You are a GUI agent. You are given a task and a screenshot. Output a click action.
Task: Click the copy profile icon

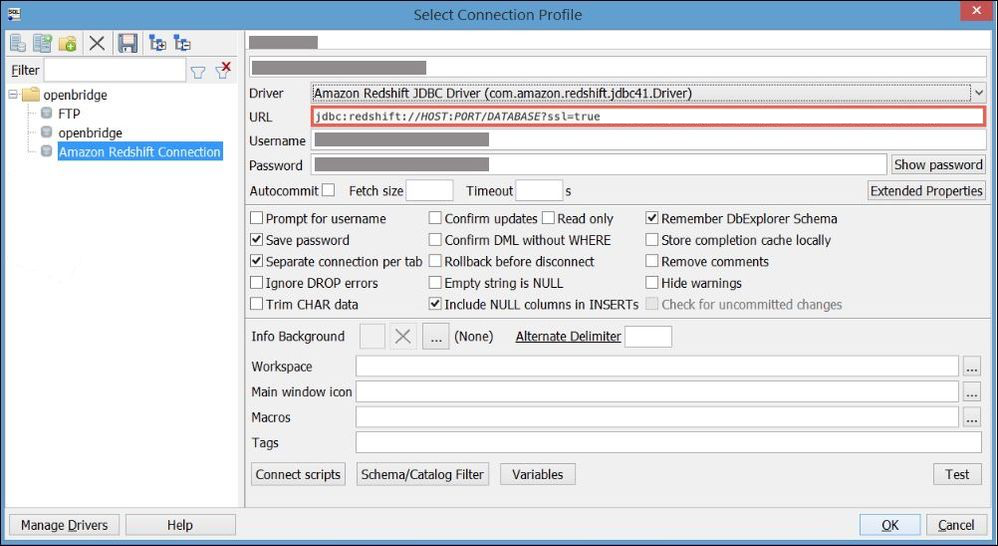pyautogui.click(x=43, y=43)
